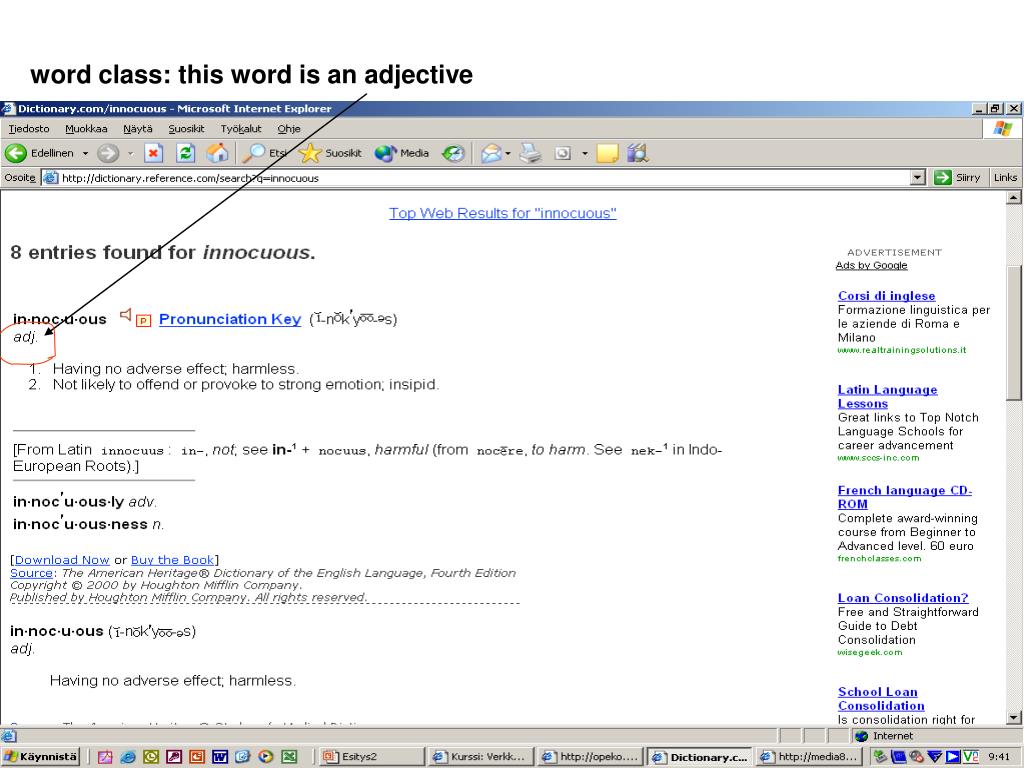Open Suosikit favorites star button
This screenshot has height=768, width=1024.
coord(330,153)
